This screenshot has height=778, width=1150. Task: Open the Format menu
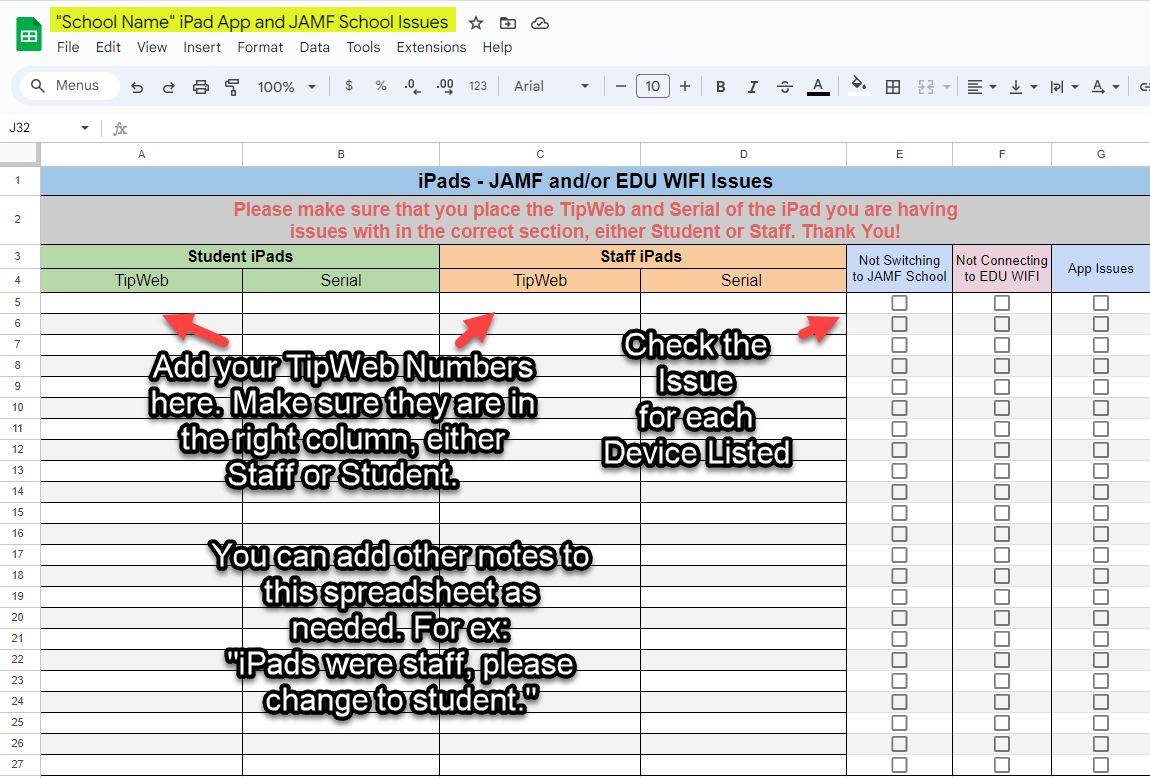point(260,47)
